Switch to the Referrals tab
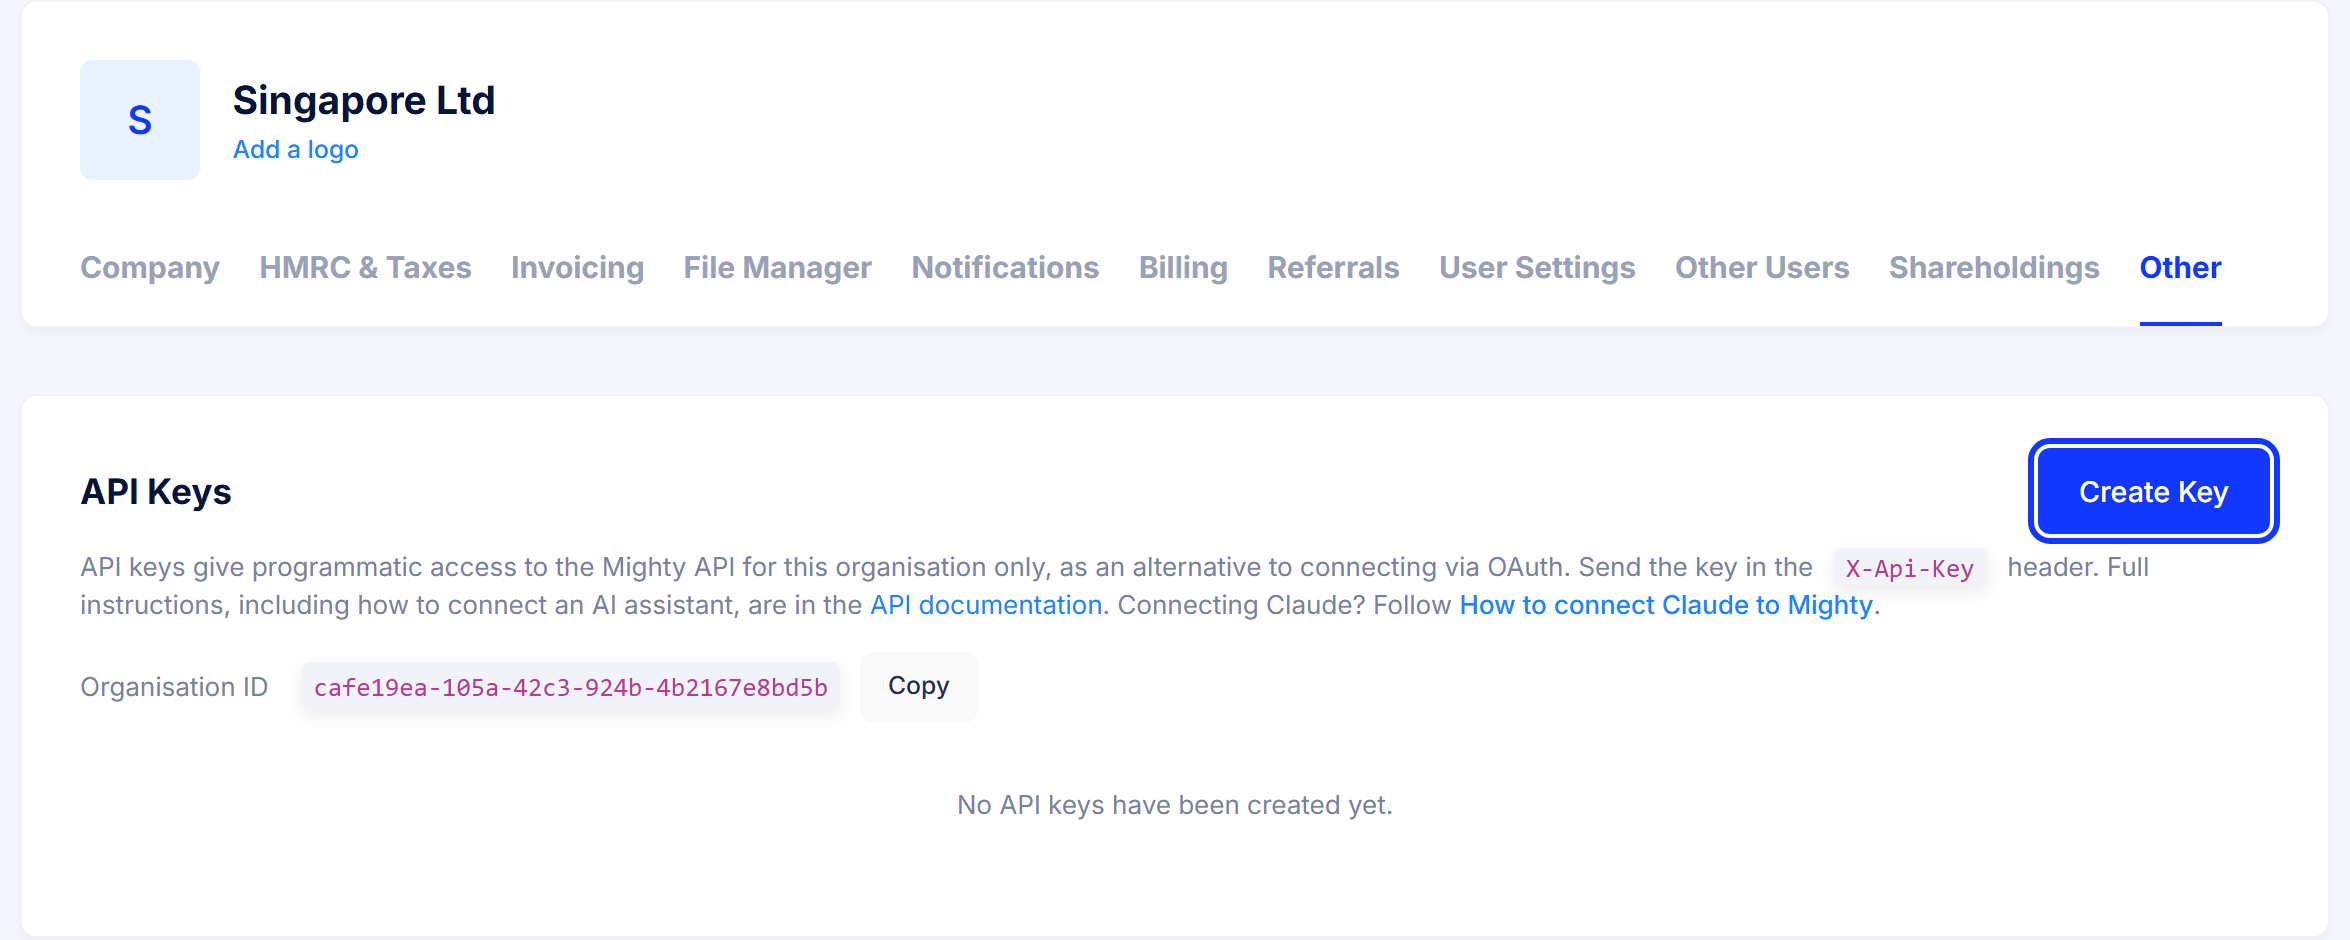 (1333, 267)
